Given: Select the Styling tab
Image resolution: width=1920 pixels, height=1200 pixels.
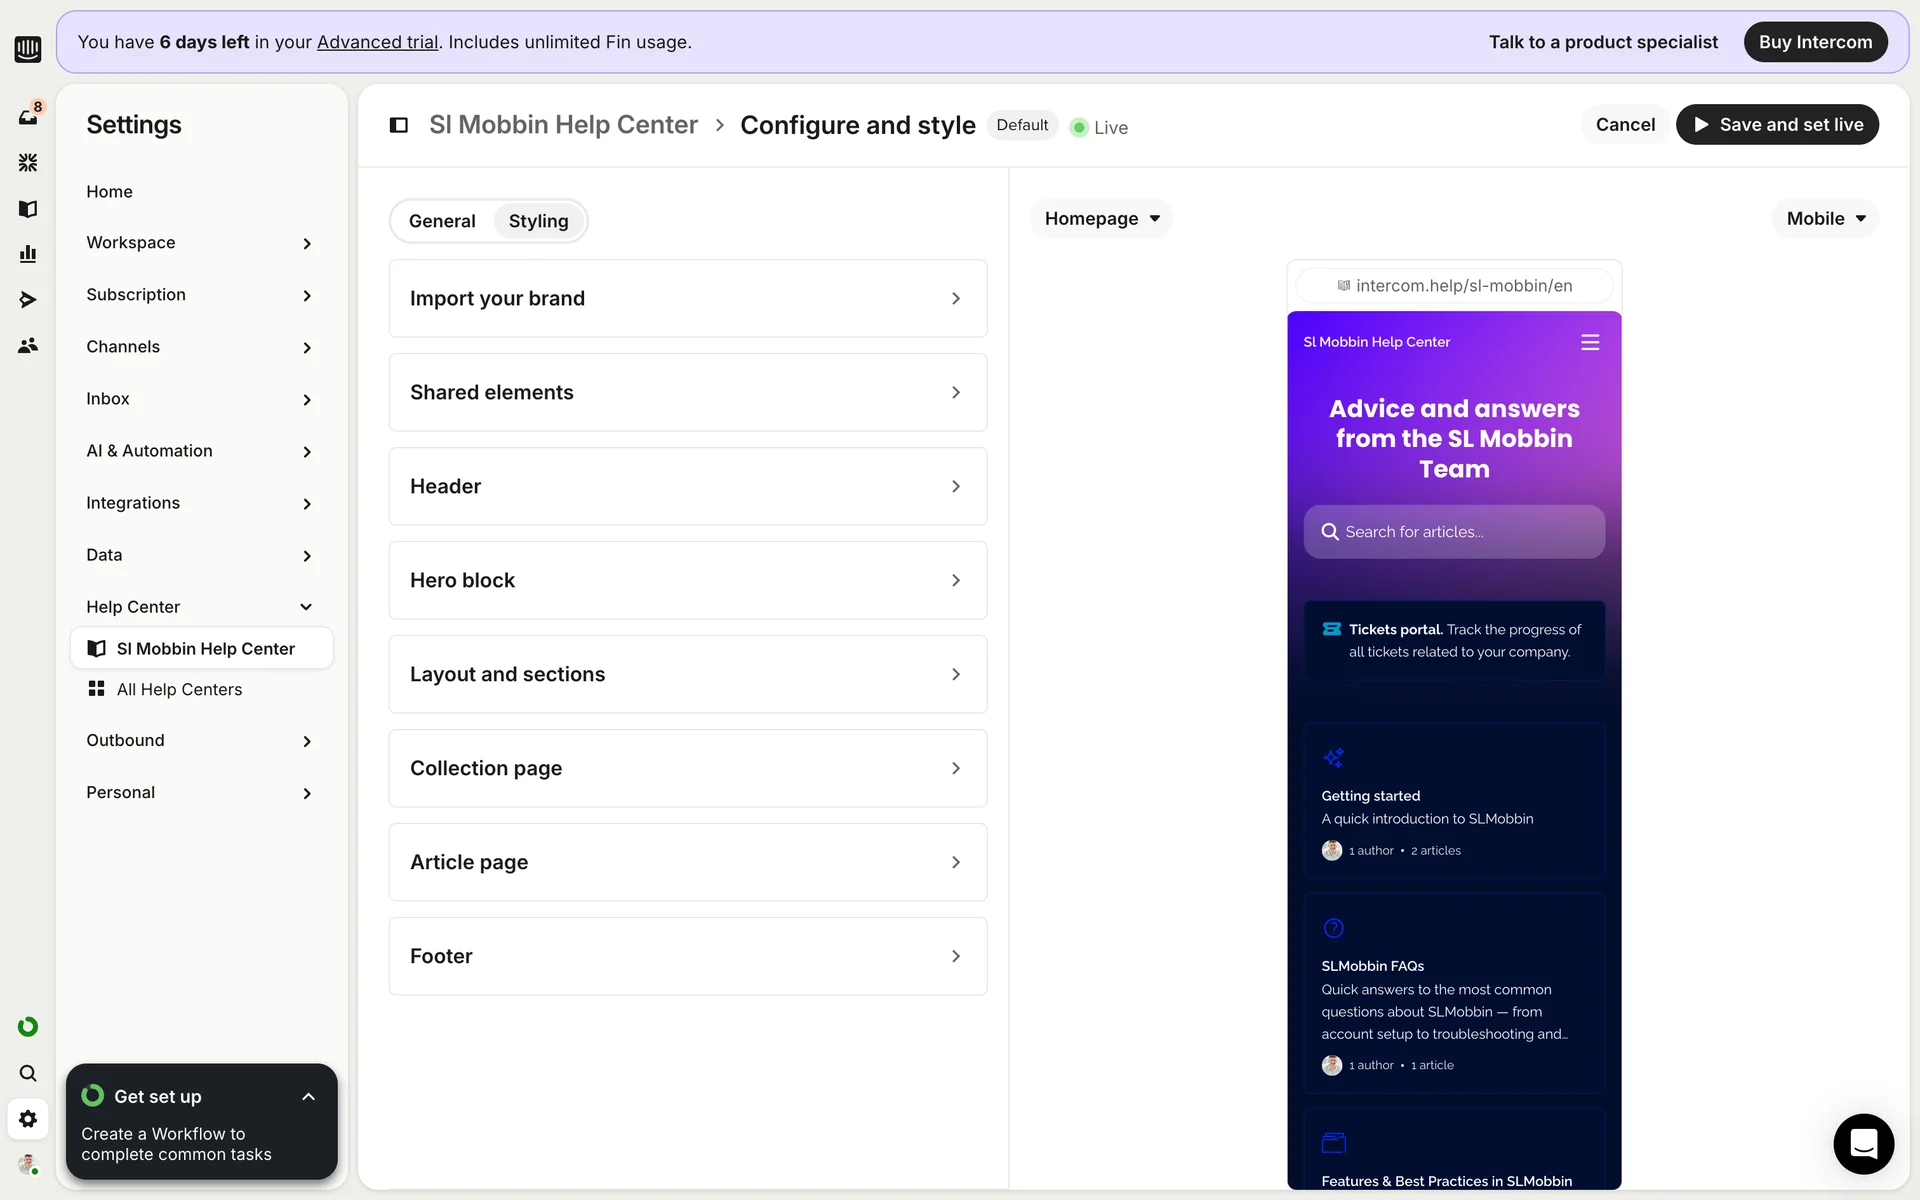Looking at the screenshot, I should click(x=538, y=221).
